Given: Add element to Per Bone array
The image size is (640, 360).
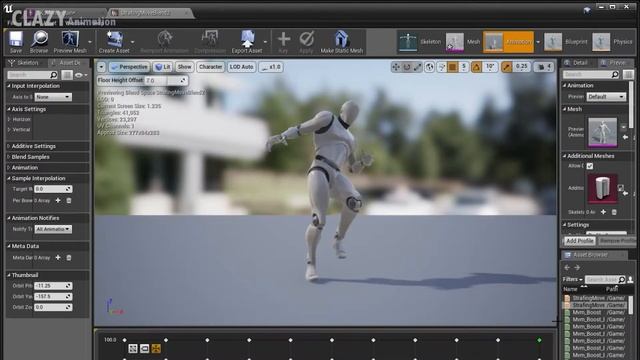Looking at the screenshot, I should coord(58,200).
